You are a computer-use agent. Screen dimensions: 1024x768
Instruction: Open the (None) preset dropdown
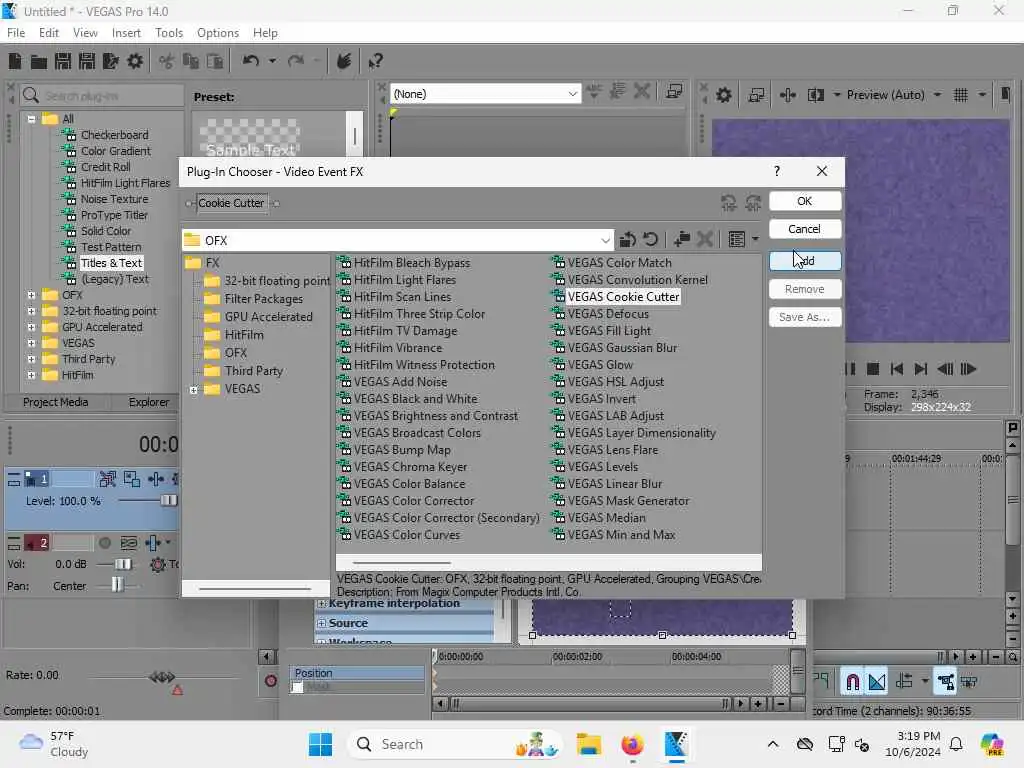click(572, 94)
